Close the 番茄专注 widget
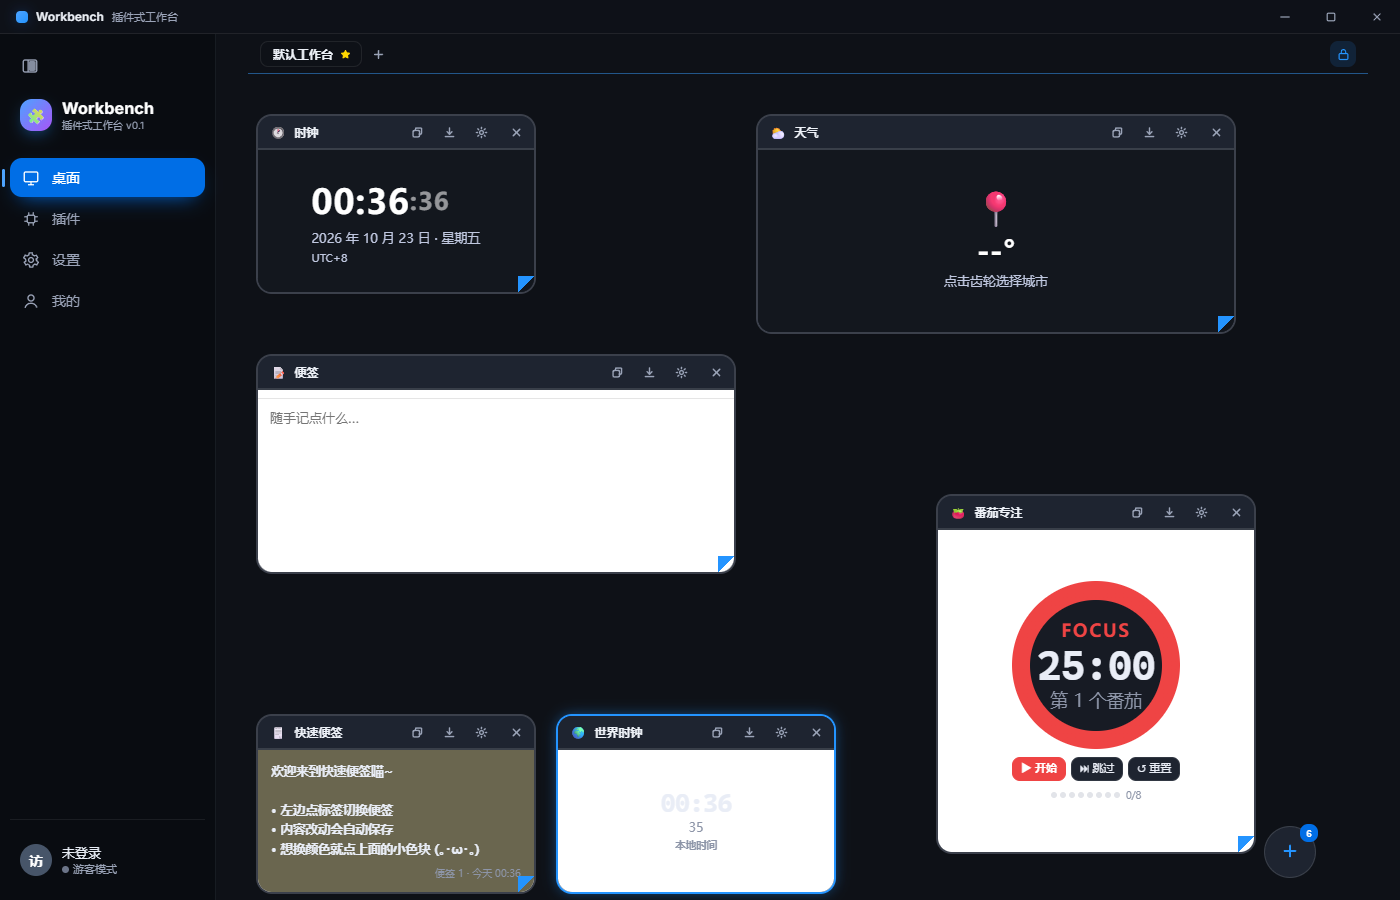 pyautogui.click(x=1236, y=513)
